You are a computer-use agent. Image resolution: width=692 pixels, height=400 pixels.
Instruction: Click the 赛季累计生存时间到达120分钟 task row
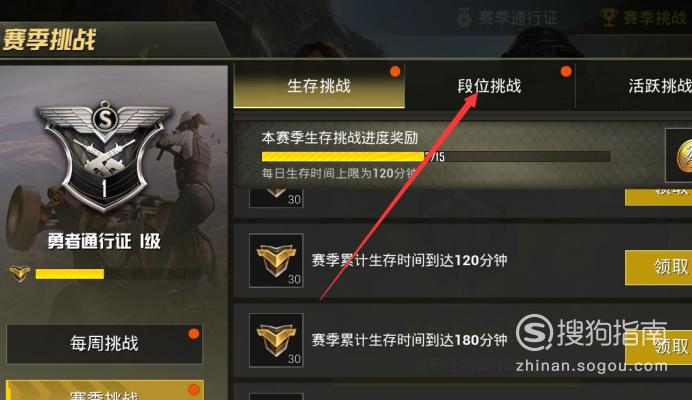pyautogui.click(x=463, y=261)
